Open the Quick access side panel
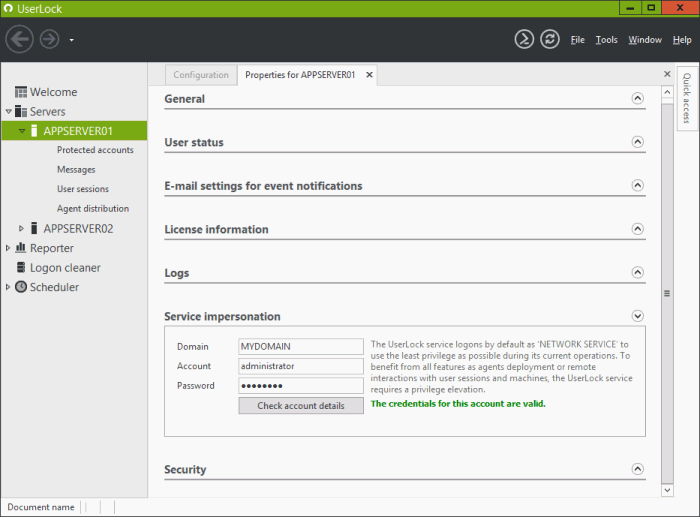 coord(687,98)
